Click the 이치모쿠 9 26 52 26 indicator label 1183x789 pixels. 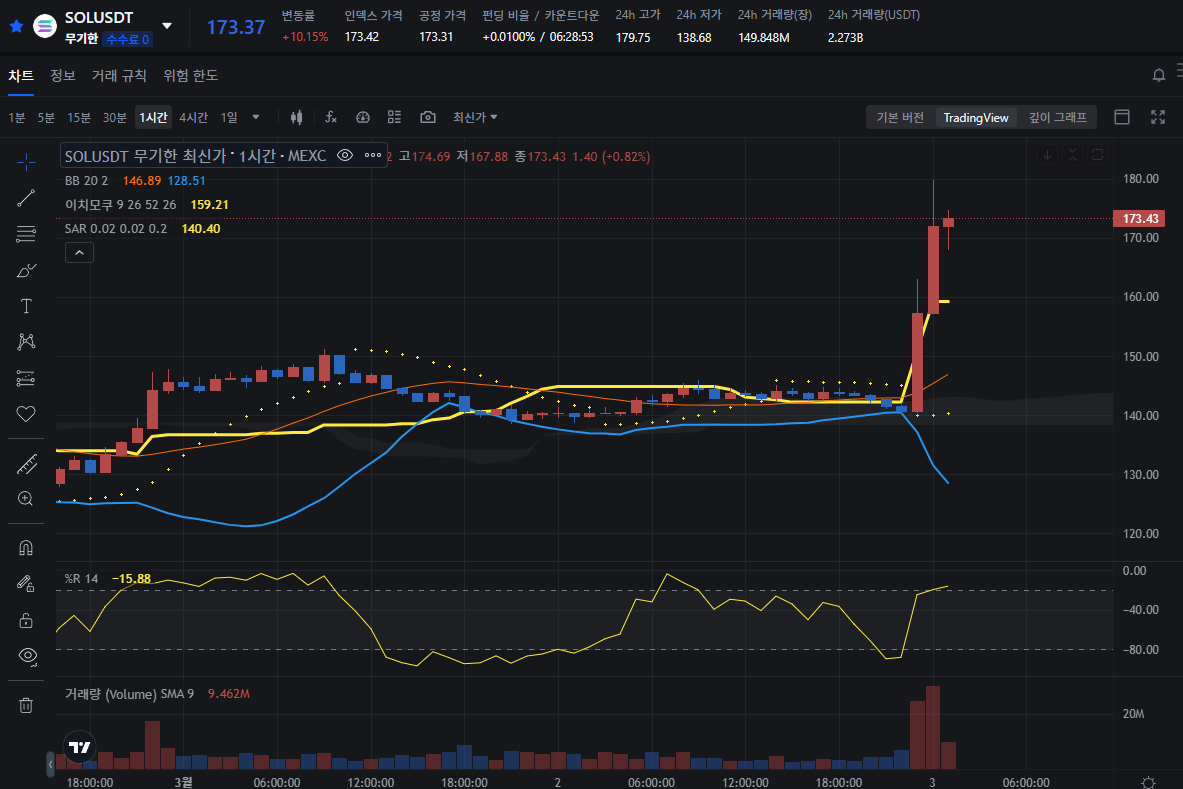pos(121,204)
